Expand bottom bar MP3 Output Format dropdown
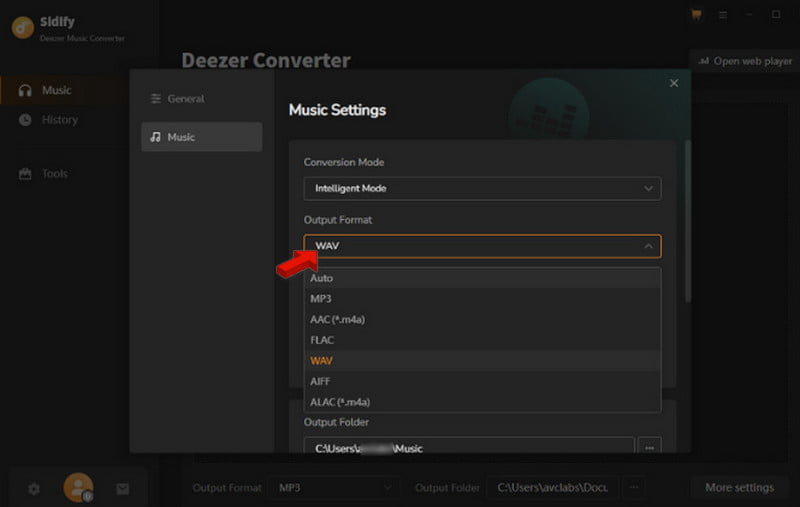800x507 pixels. tap(333, 488)
